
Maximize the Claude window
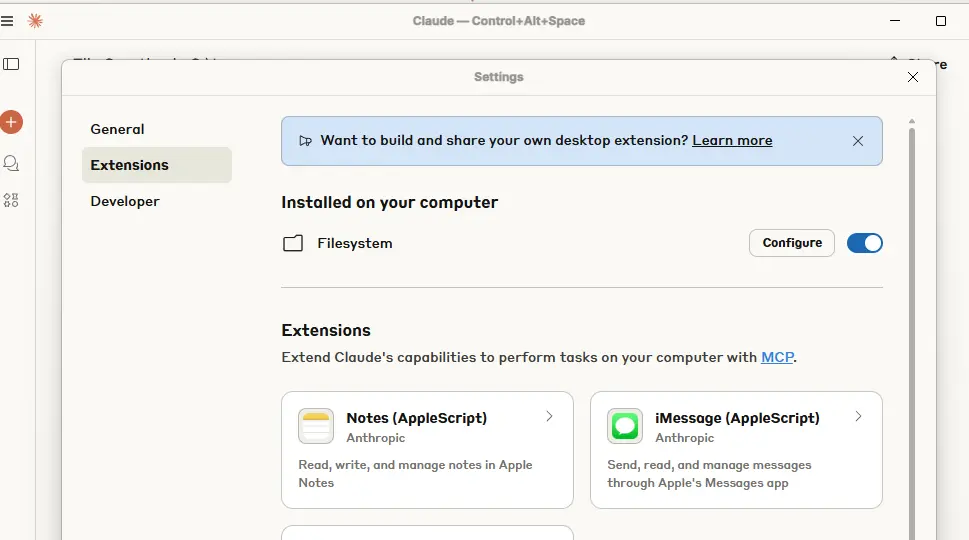click(941, 21)
